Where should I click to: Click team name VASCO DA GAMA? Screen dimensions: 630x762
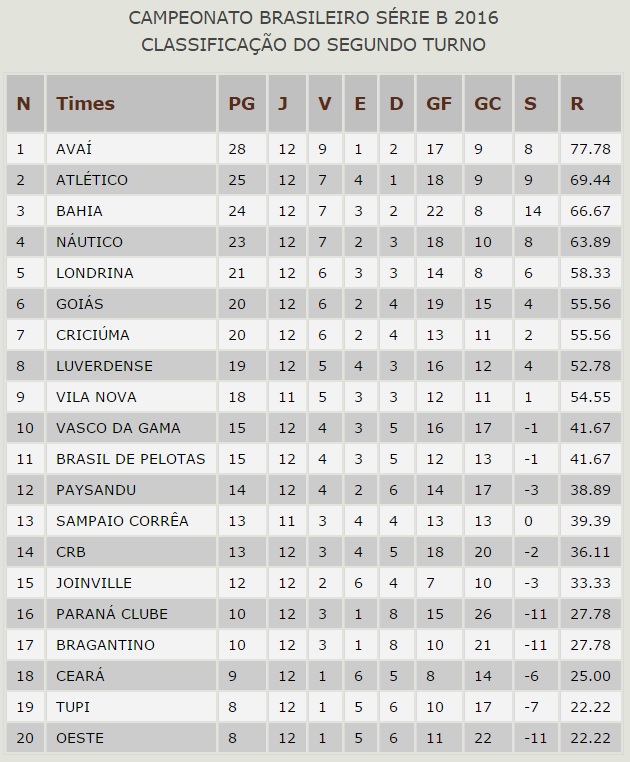coord(118,428)
